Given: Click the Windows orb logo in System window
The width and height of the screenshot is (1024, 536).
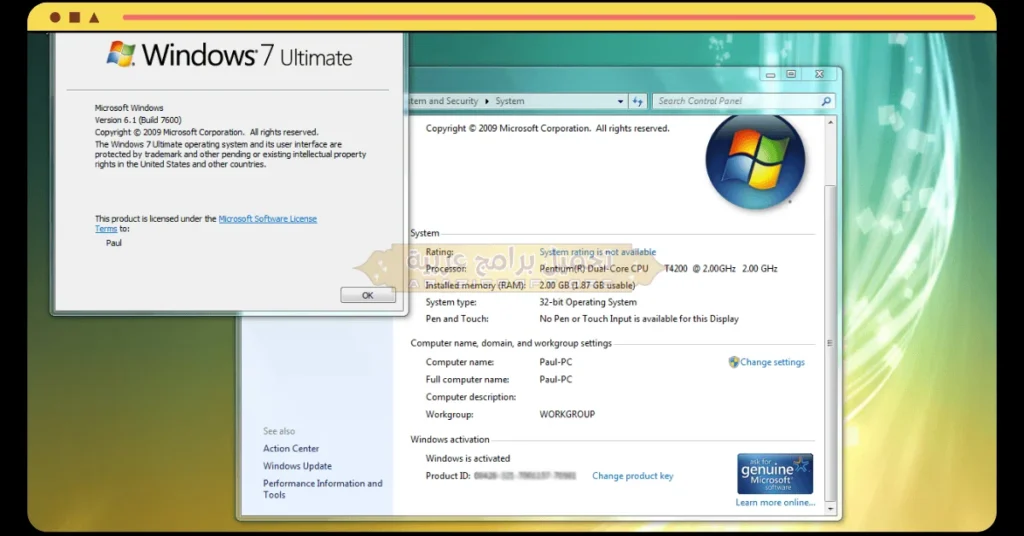Looking at the screenshot, I should click(x=755, y=162).
